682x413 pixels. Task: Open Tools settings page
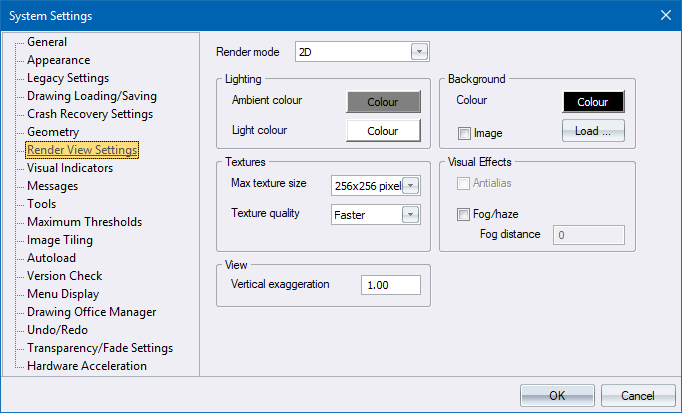pyautogui.click(x=42, y=204)
